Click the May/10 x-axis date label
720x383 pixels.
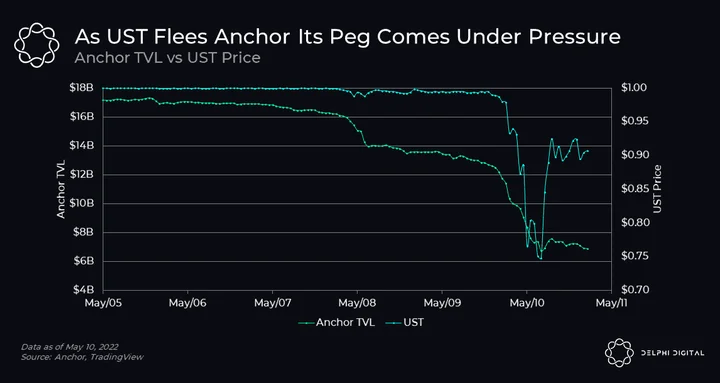(527, 303)
